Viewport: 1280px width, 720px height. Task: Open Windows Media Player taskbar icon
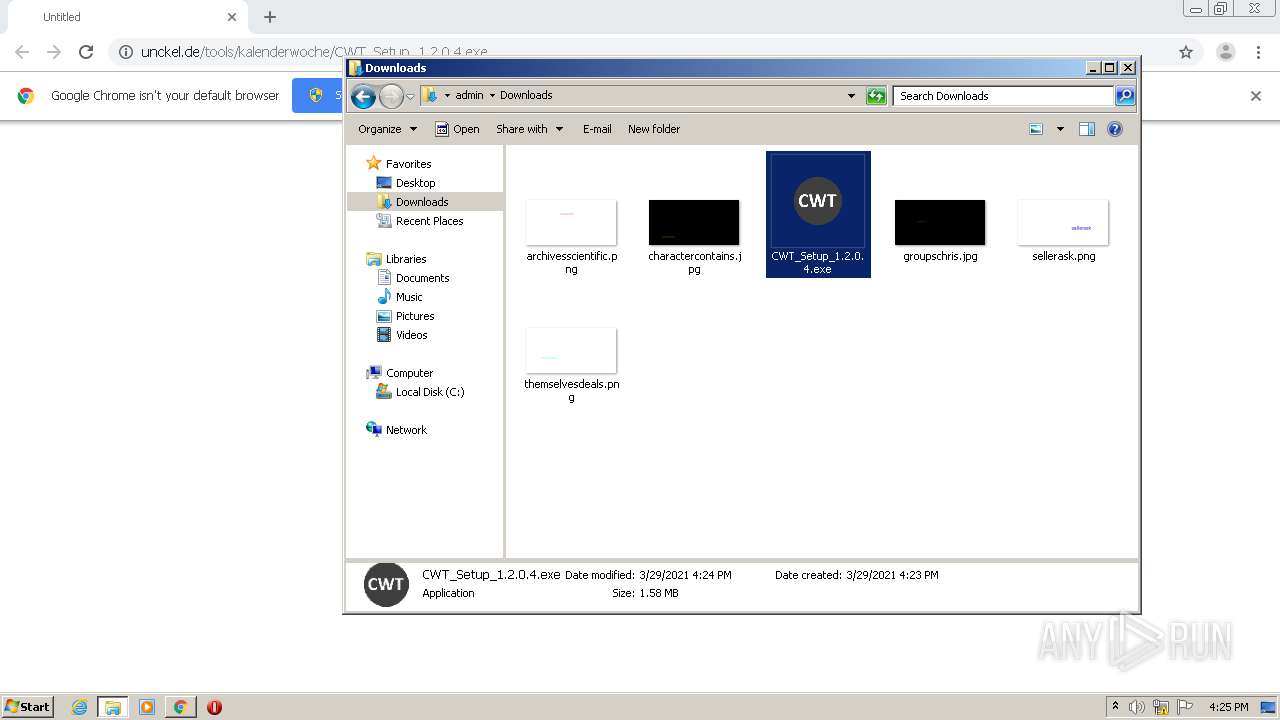pyautogui.click(x=147, y=707)
